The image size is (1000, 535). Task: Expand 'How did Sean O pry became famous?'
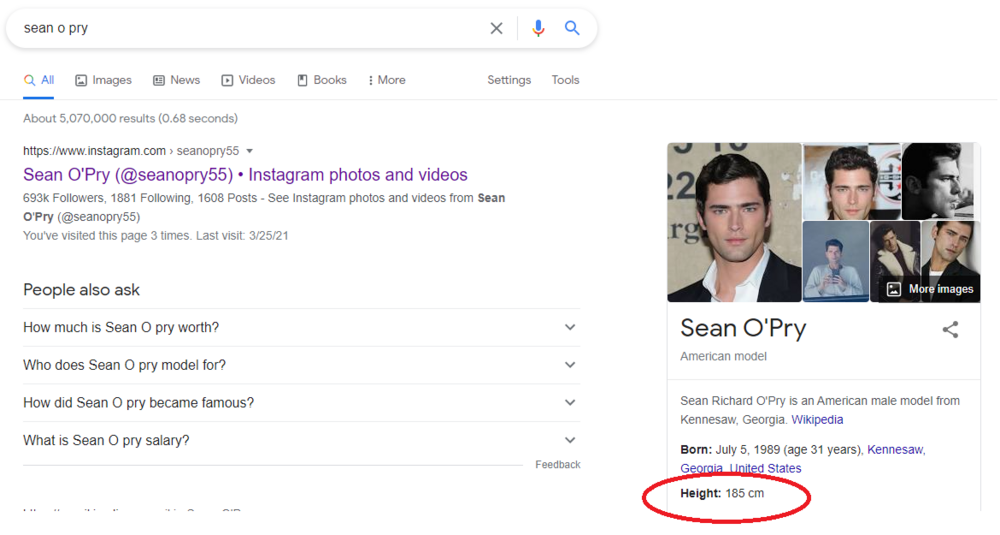click(301, 403)
